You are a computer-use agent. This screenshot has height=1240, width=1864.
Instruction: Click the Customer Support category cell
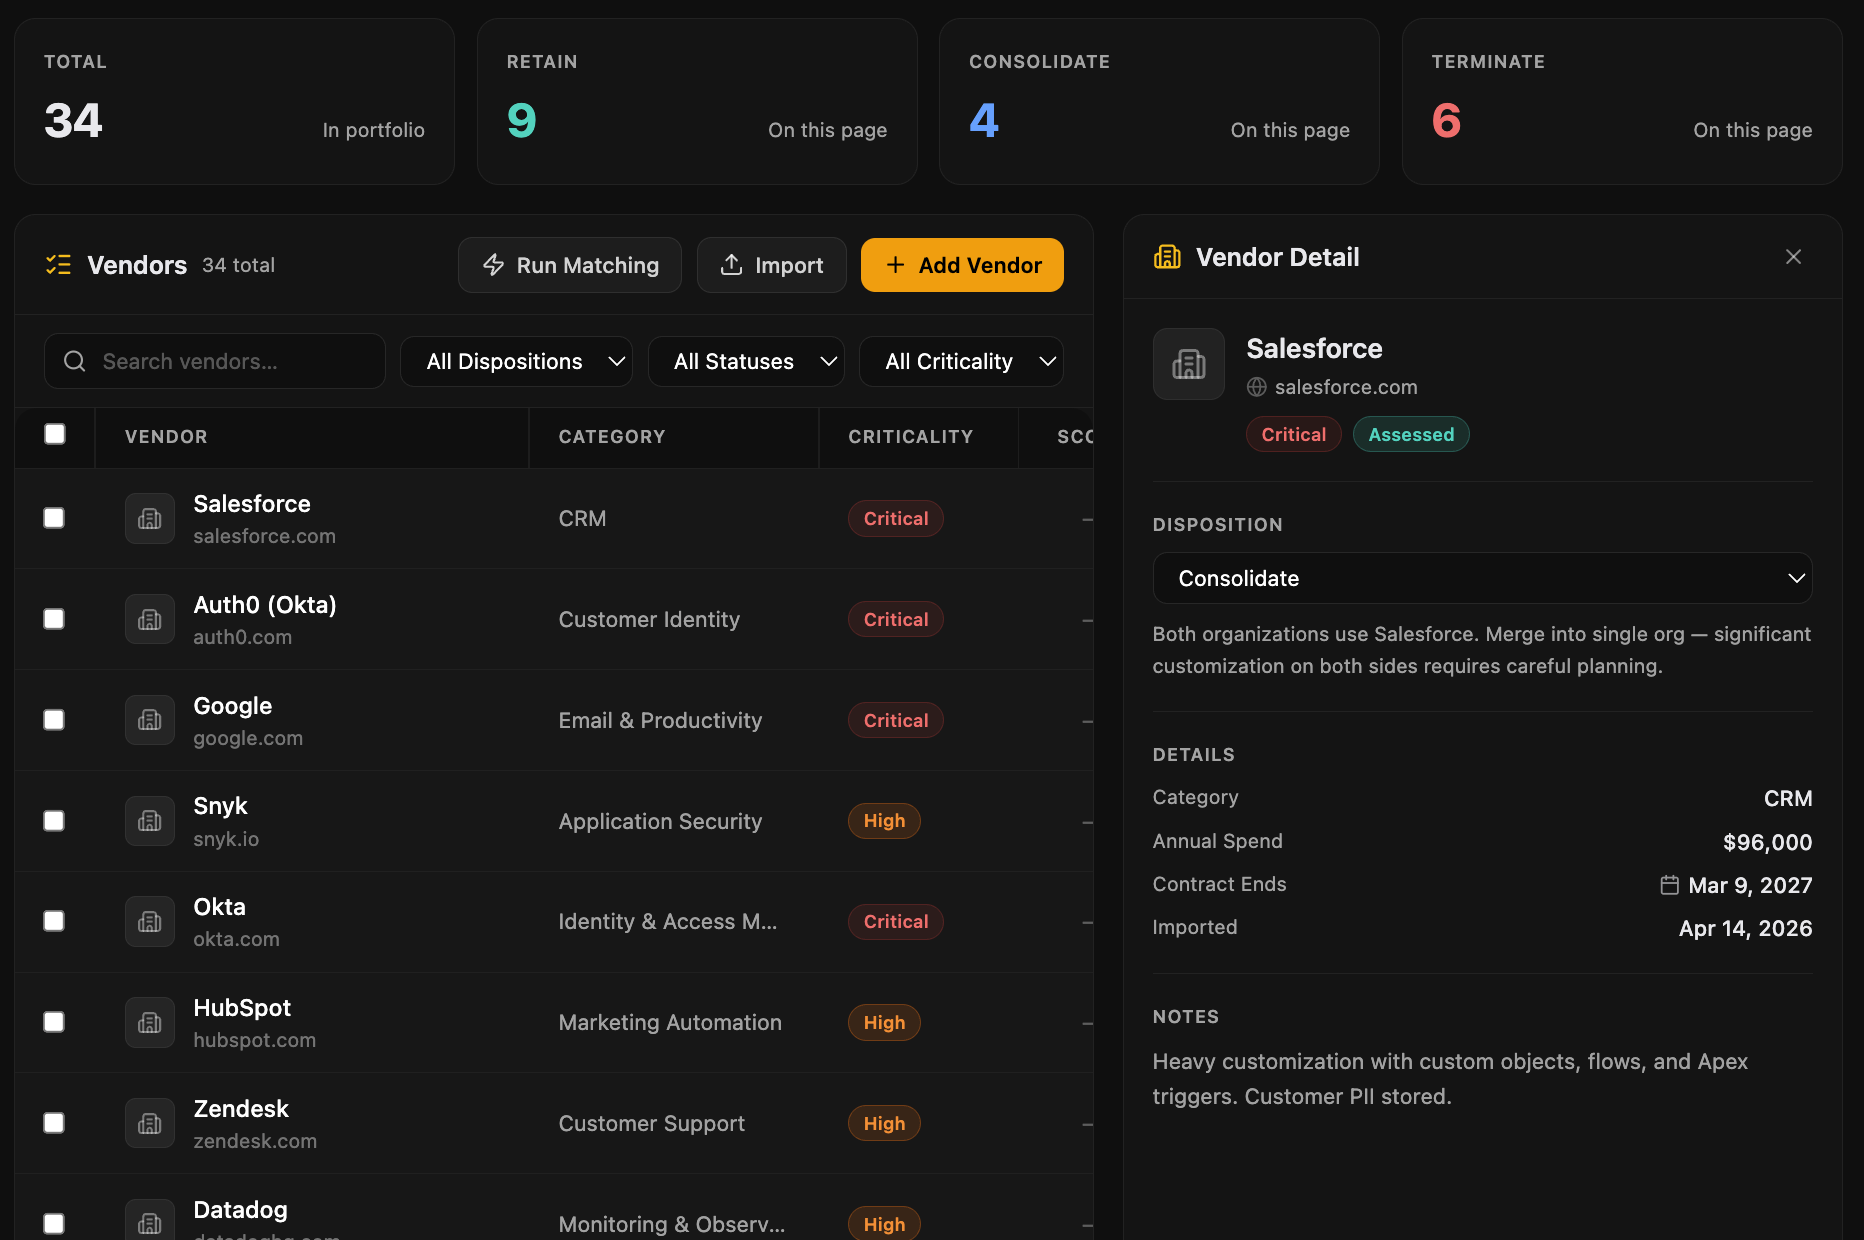[x=652, y=1124]
